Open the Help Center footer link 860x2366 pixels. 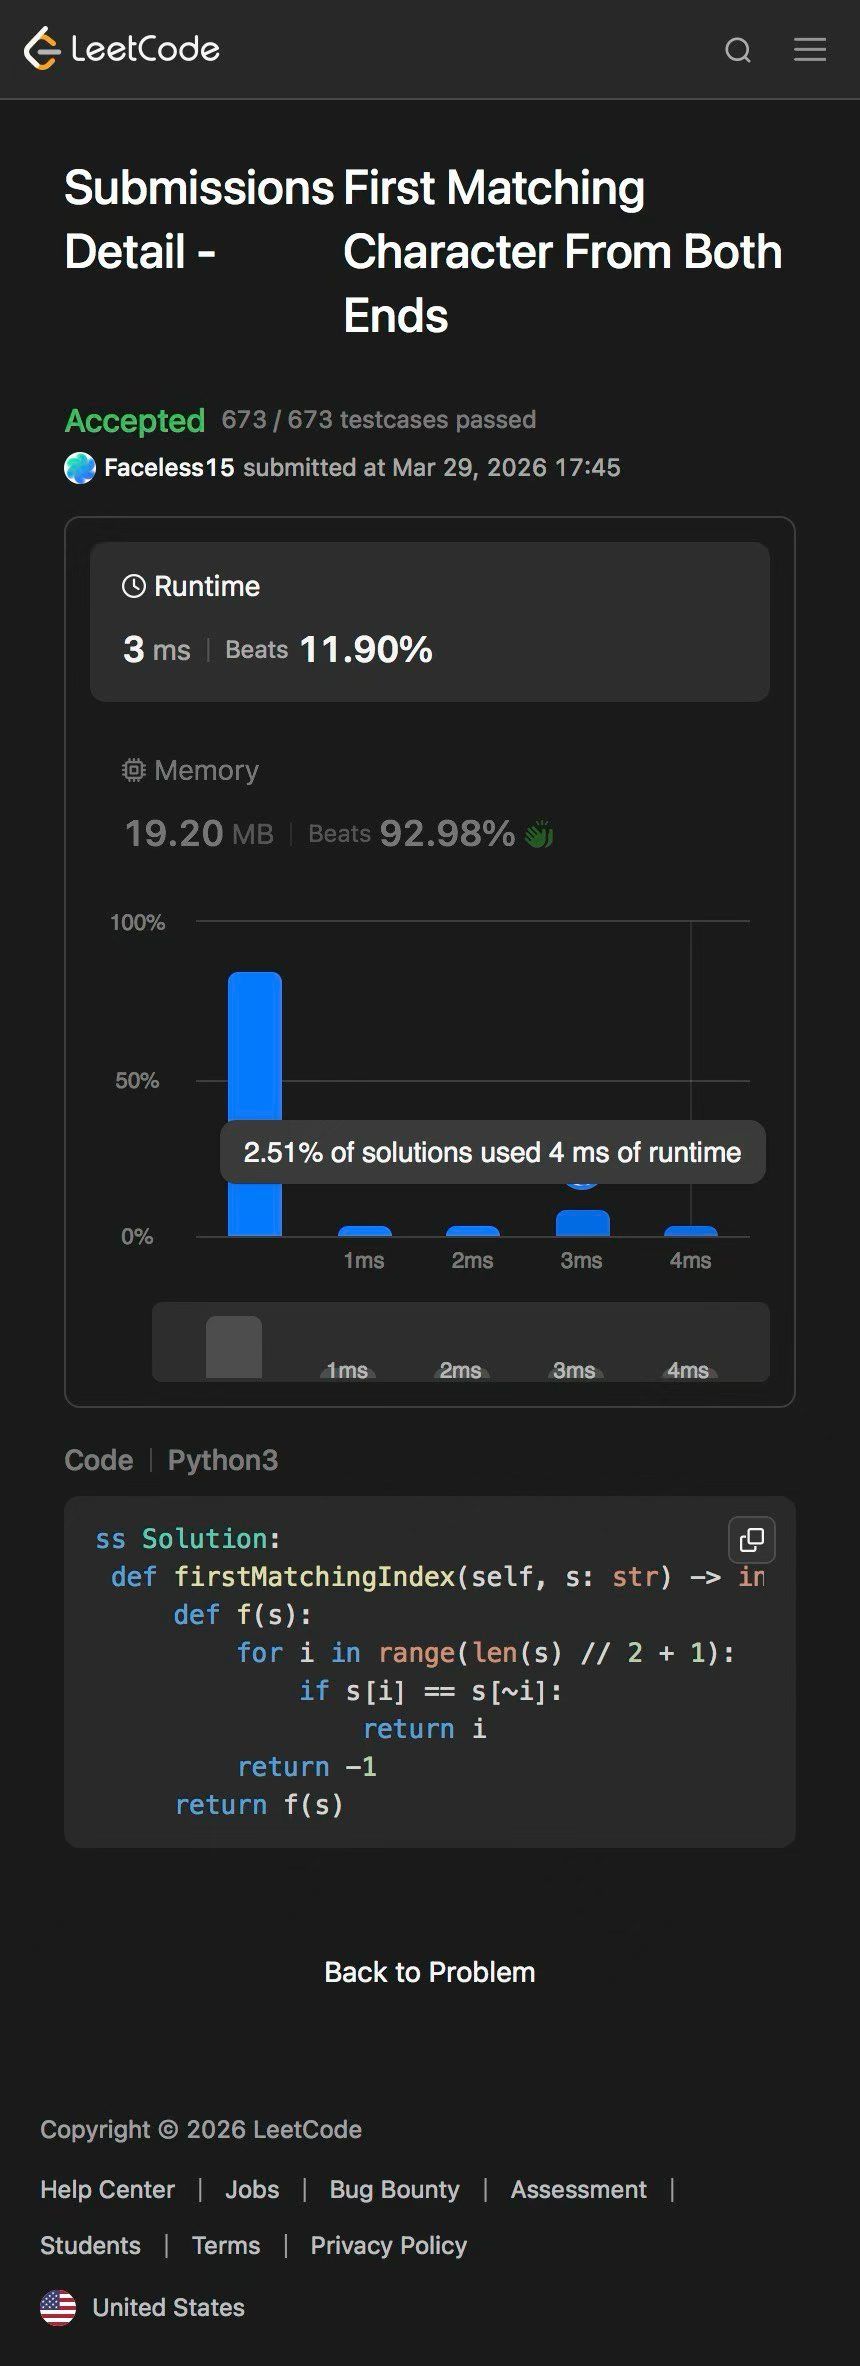pyautogui.click(x=107, y=2190)
